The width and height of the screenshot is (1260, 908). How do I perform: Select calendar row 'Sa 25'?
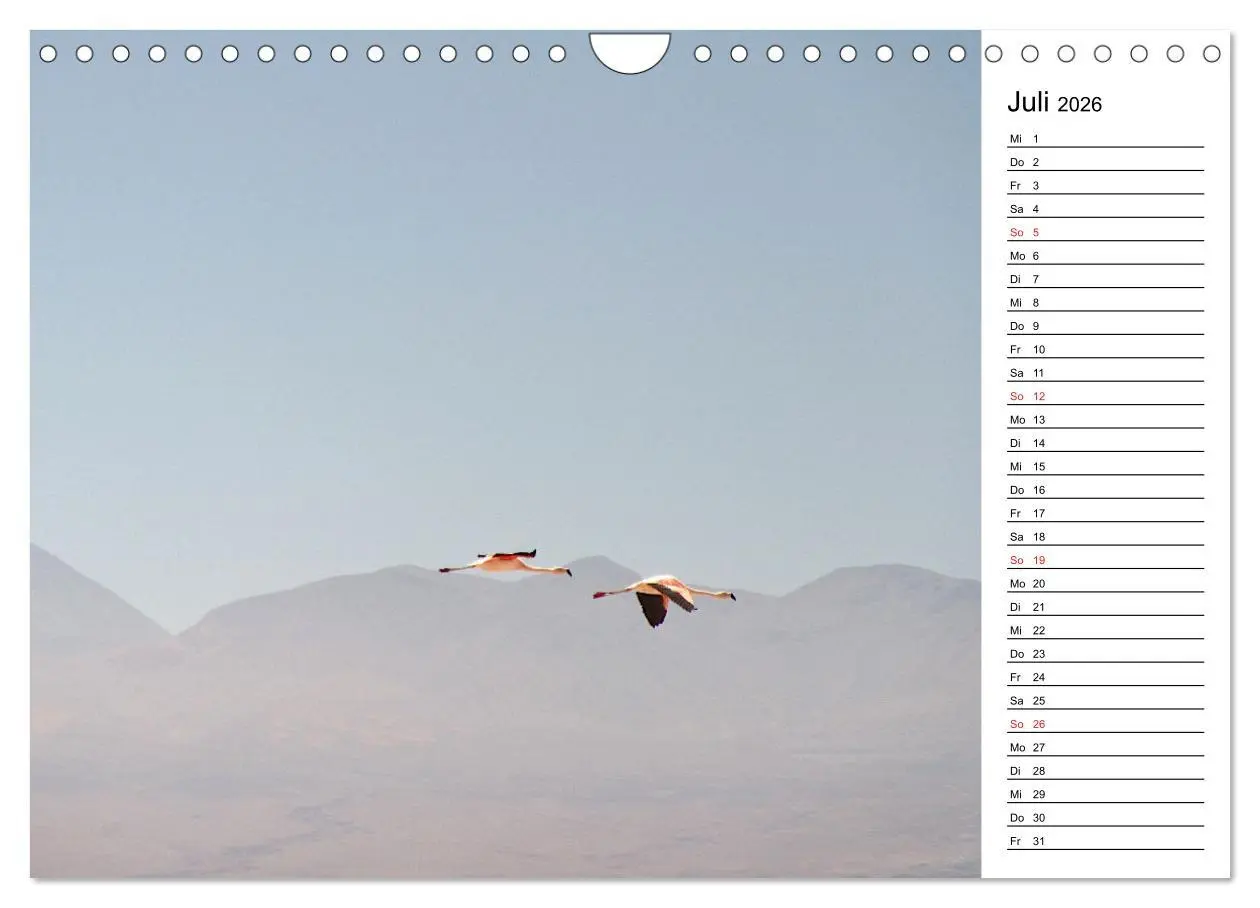point(1105,700)
